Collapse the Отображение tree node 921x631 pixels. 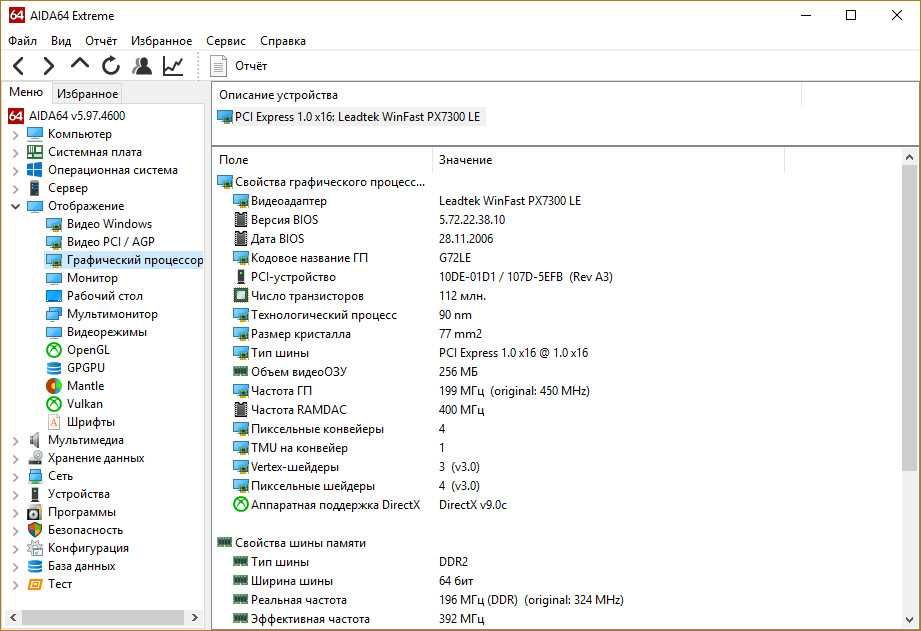pyautogui.click(x=16, y=206)
